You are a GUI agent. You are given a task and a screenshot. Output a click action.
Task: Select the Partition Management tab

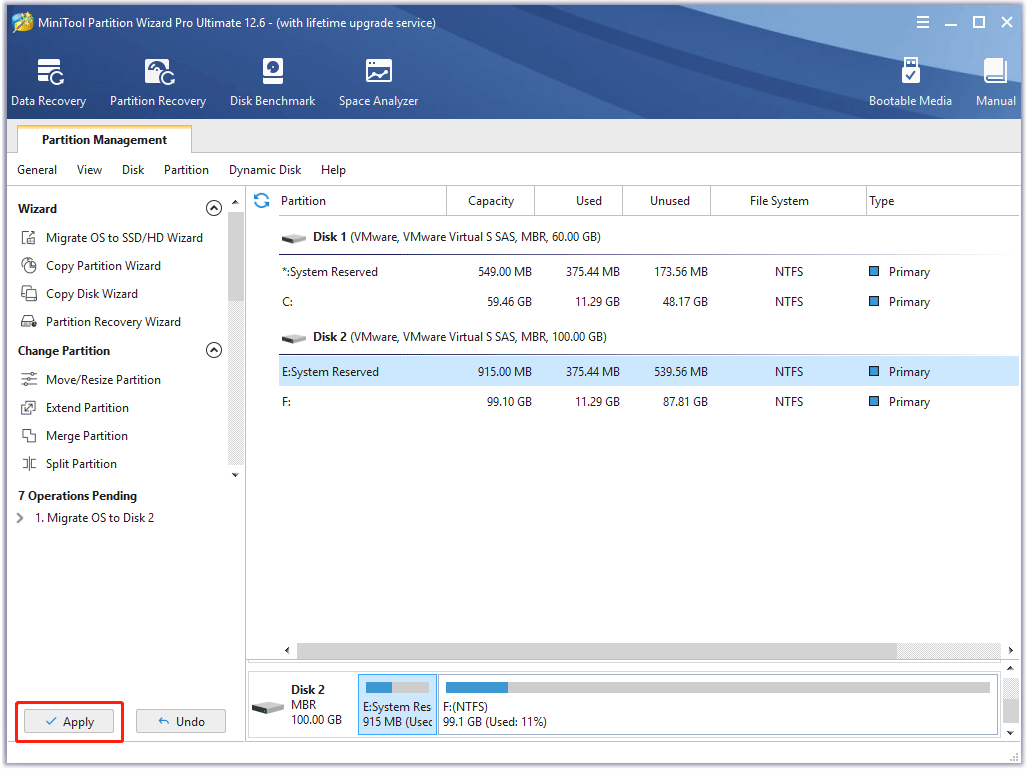coord(104,140)
